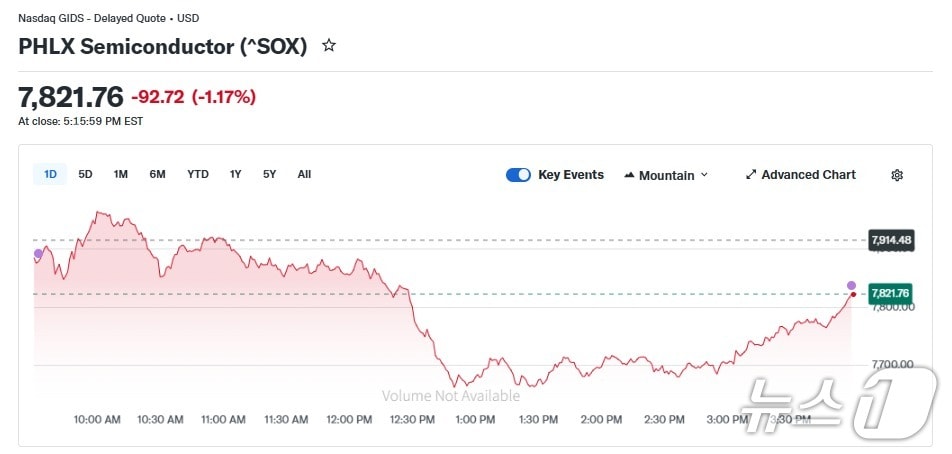The image size is (952, 454).
Task: Switch chart to 6M range
Action: 157,174
